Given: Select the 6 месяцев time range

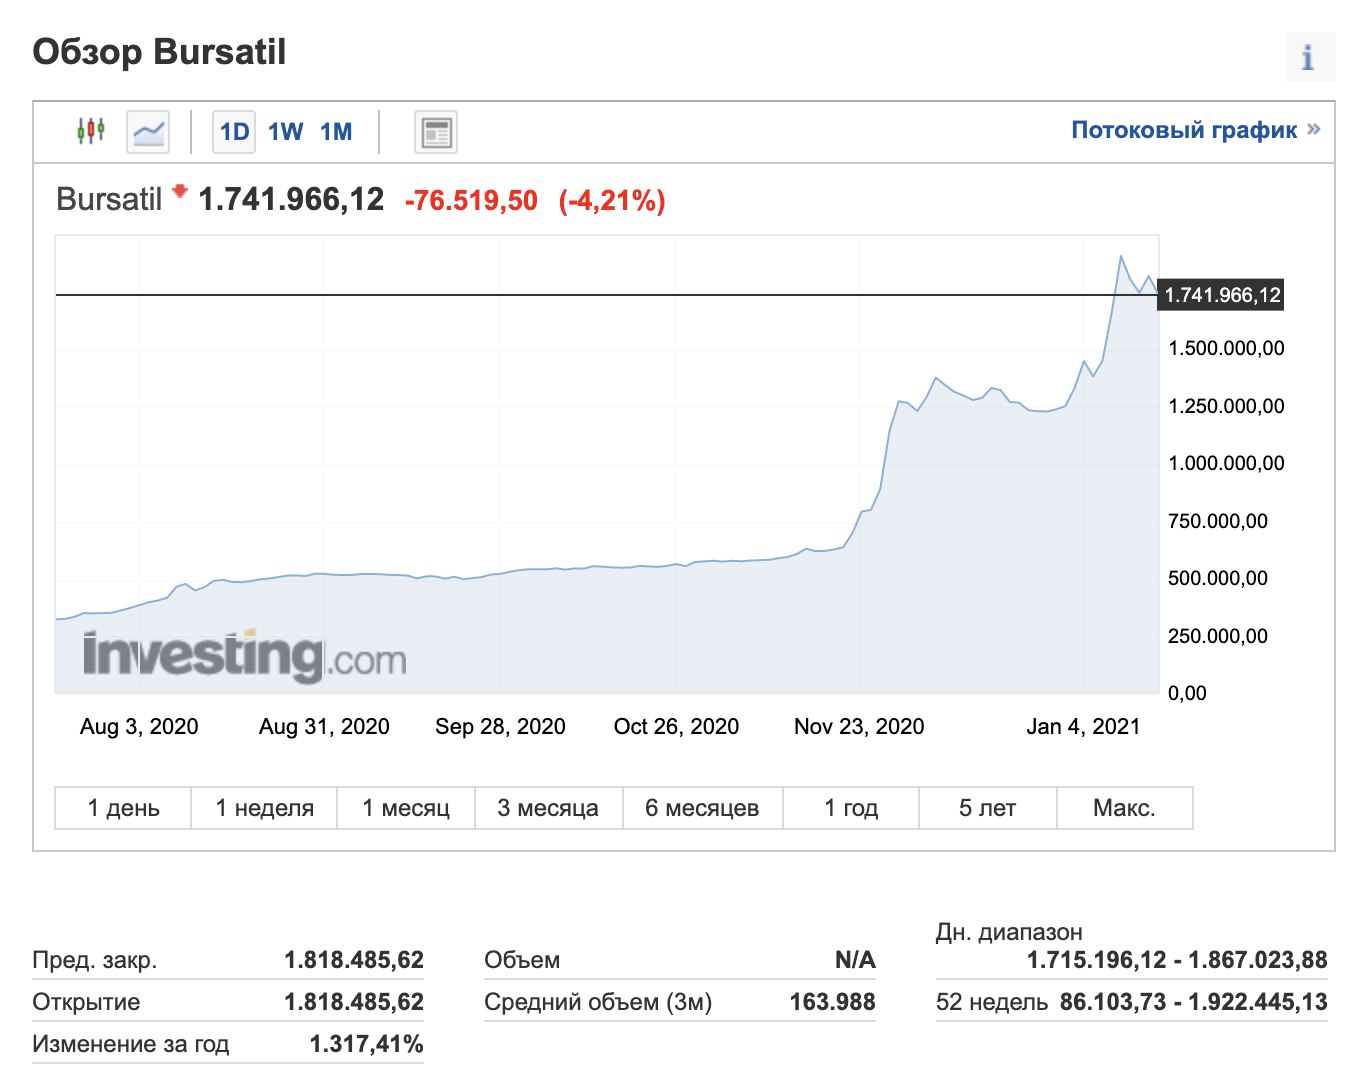Looking at the screenshot, I should [x=702, y=808].
